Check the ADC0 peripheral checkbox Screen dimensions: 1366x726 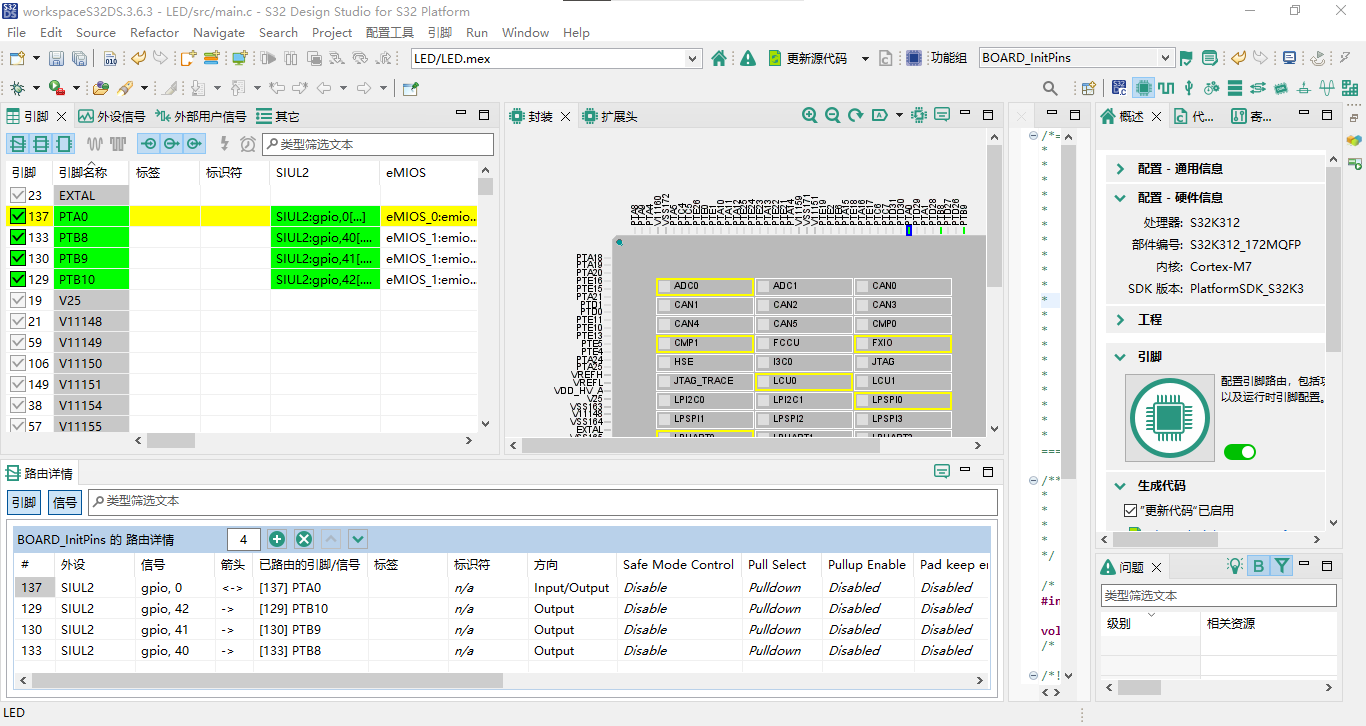[664, 287]
